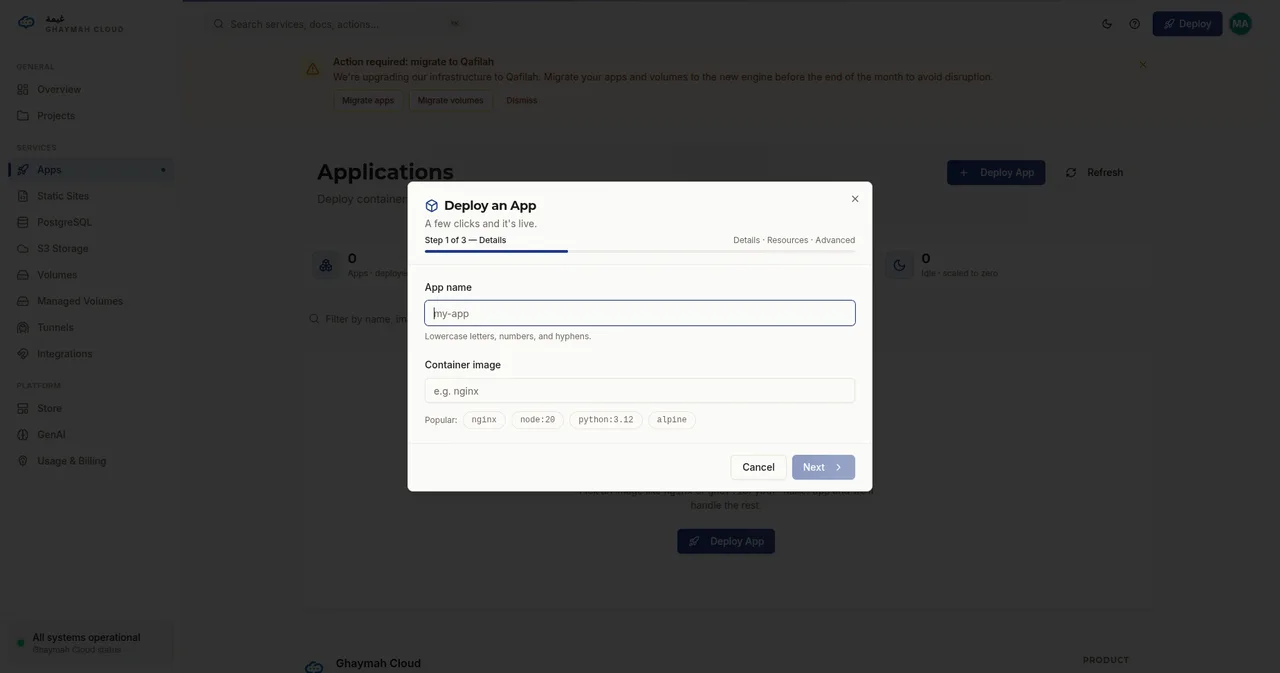This screenshot has height=673, width=1280.
Task: Choose the python:3.12 popular image chip
Action: pos(606,420)
